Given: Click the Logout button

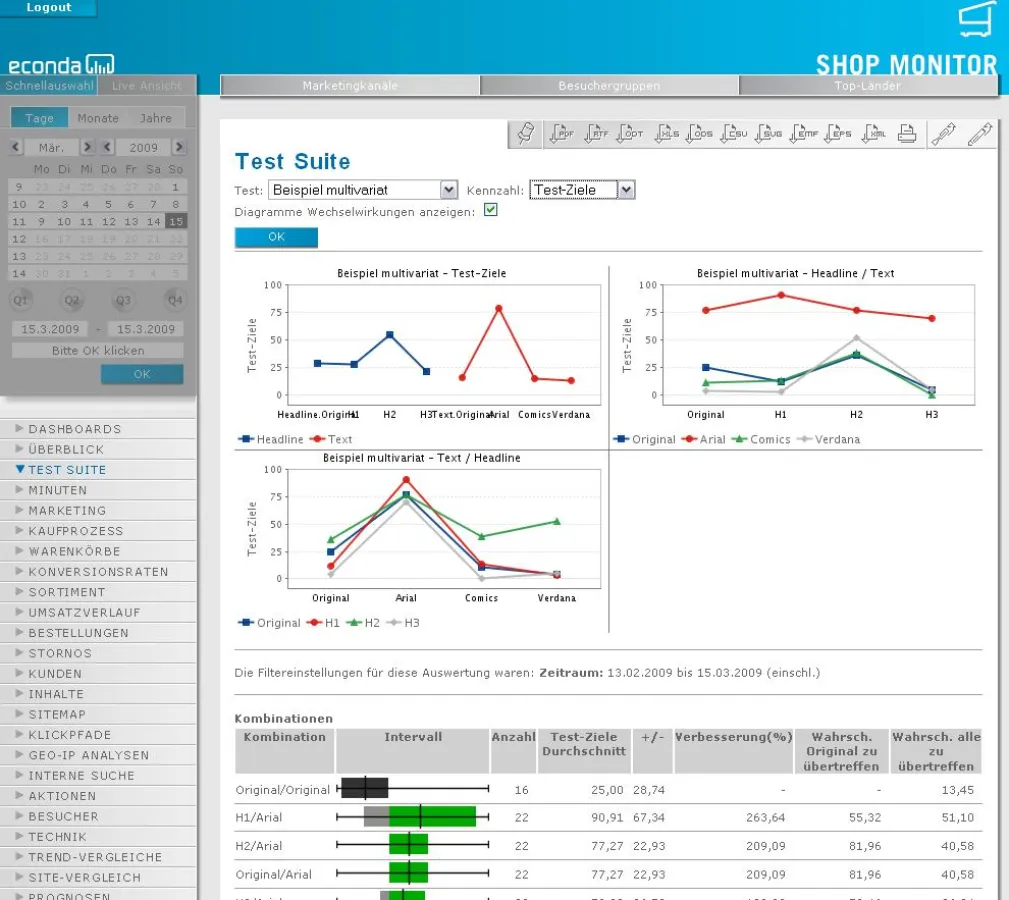Looking at the screenshot, I should (x=48, y=7).
